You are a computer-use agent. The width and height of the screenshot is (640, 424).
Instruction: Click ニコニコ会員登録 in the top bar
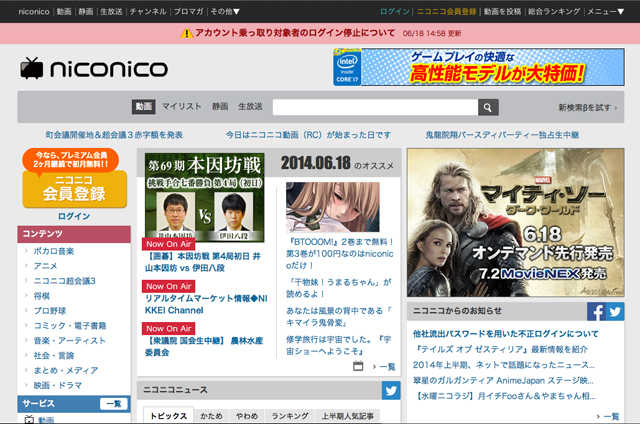(x=447, y=11)
